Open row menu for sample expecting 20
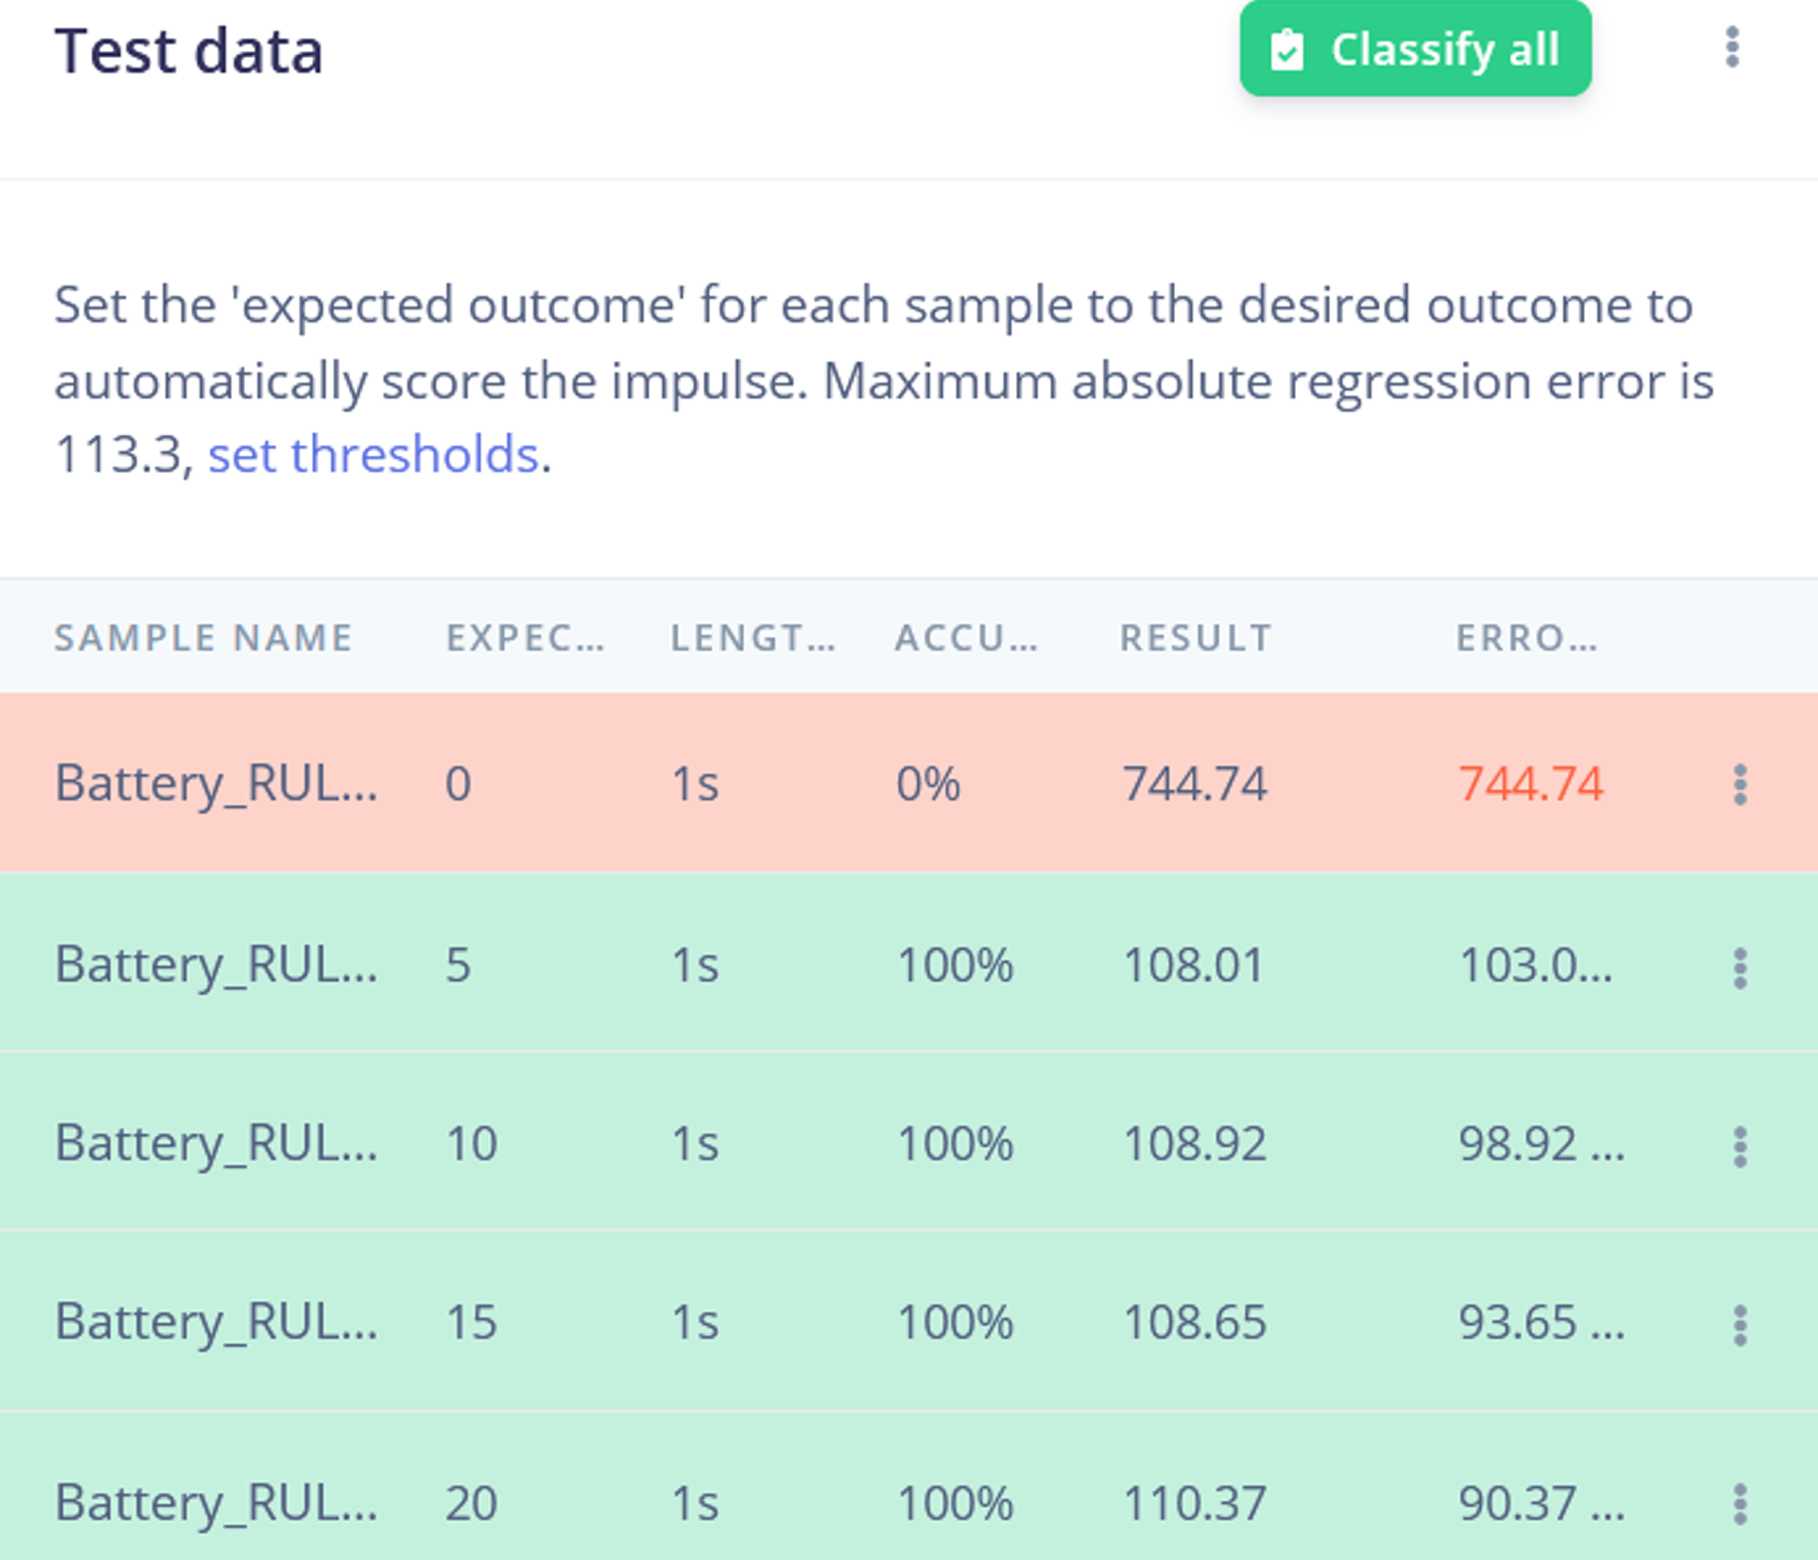1818x1560 pixels. pyautogui.click(x=1740, y=1504)
